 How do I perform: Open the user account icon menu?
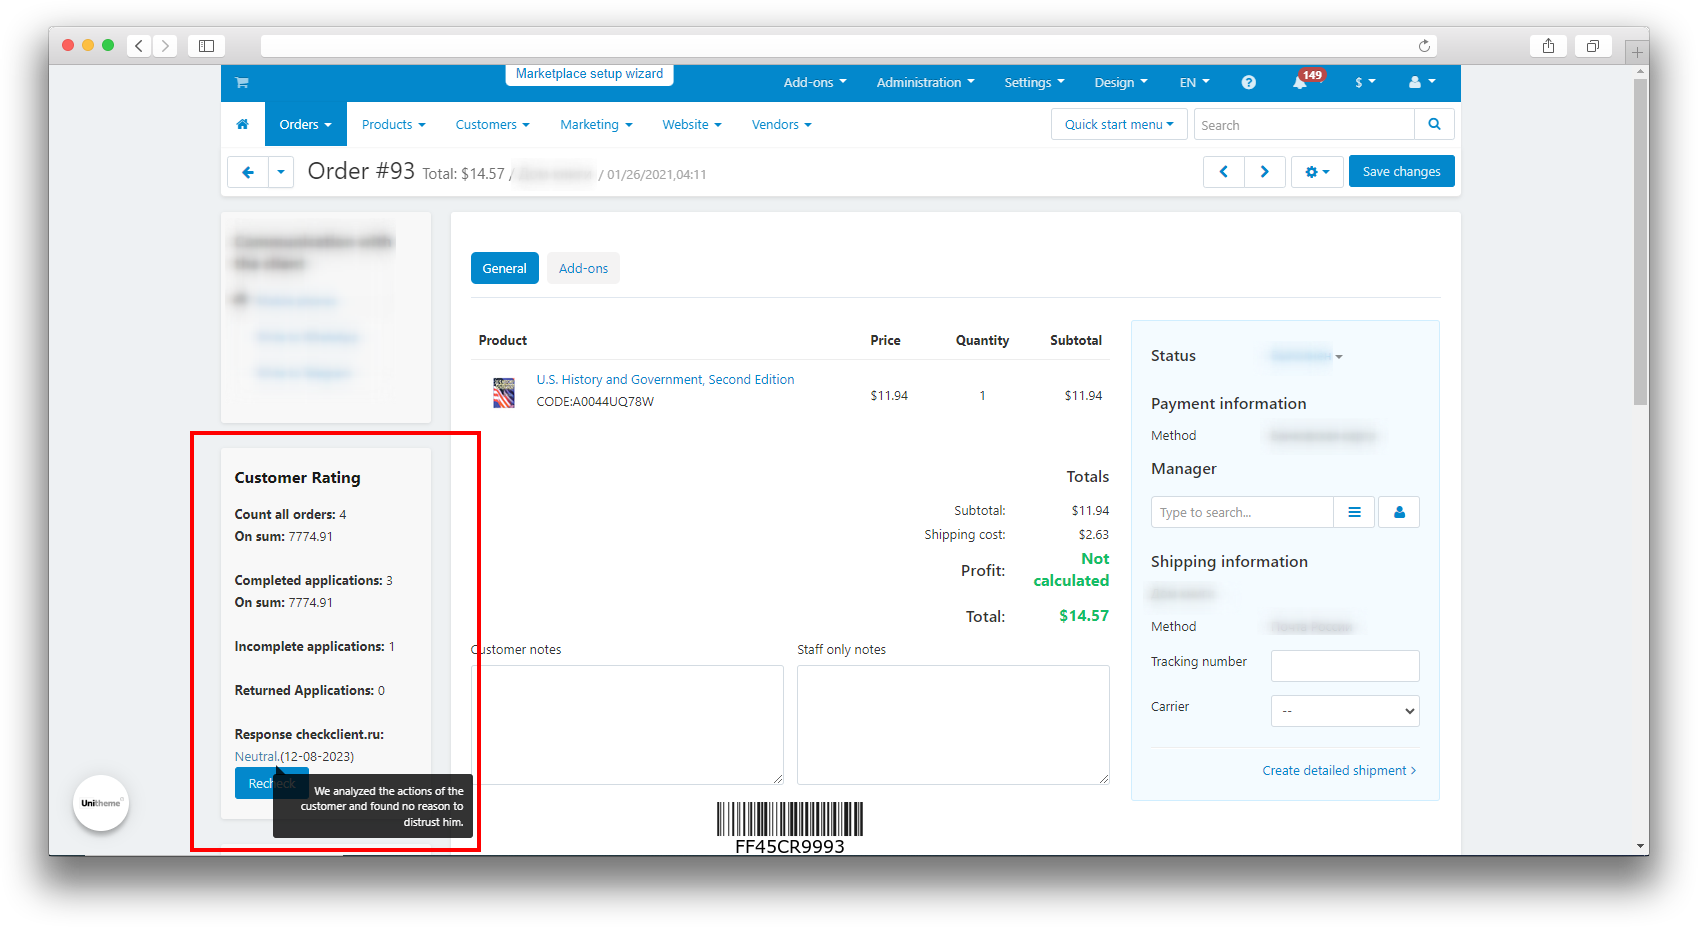point(1422,83)
